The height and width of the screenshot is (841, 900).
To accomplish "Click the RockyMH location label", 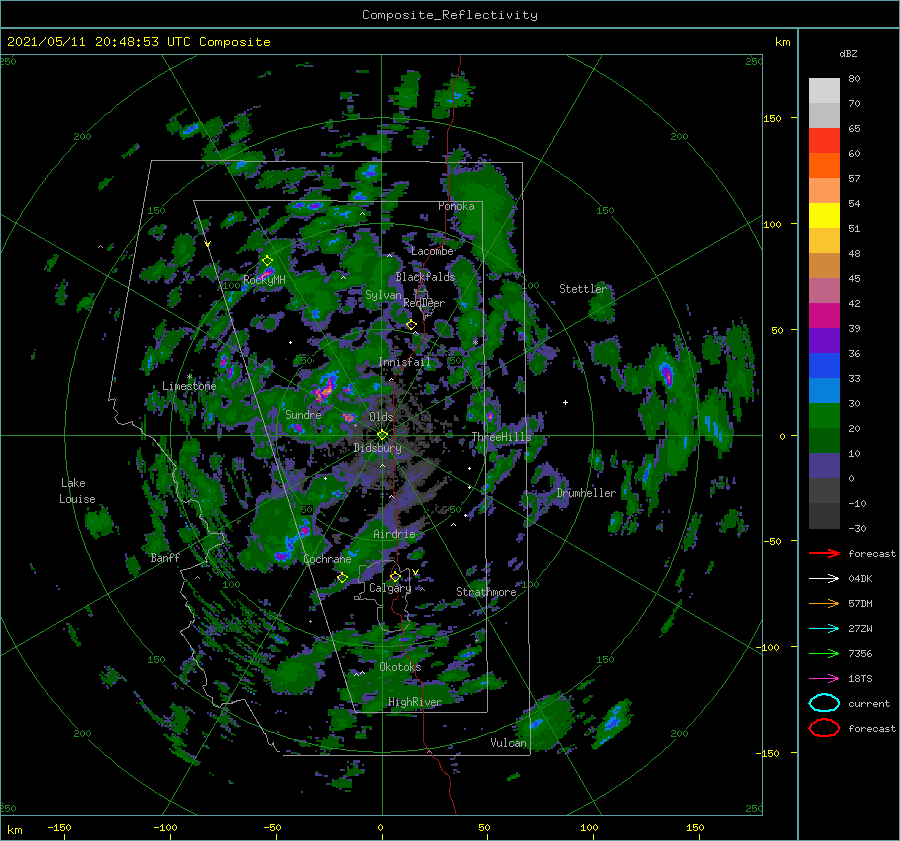I will 264,280.
